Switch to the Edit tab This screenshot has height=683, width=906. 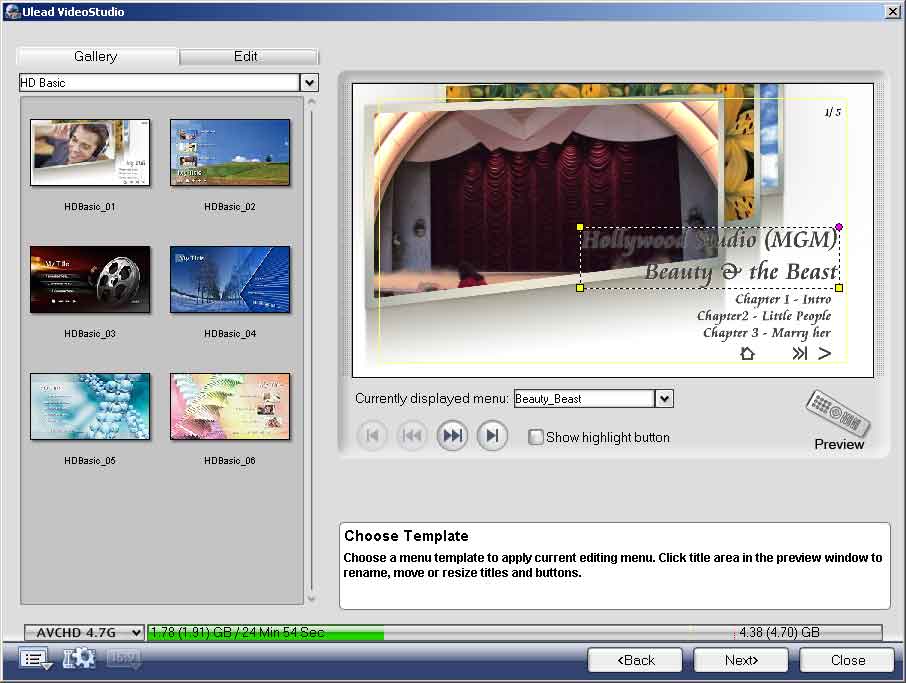click(248, 57)
